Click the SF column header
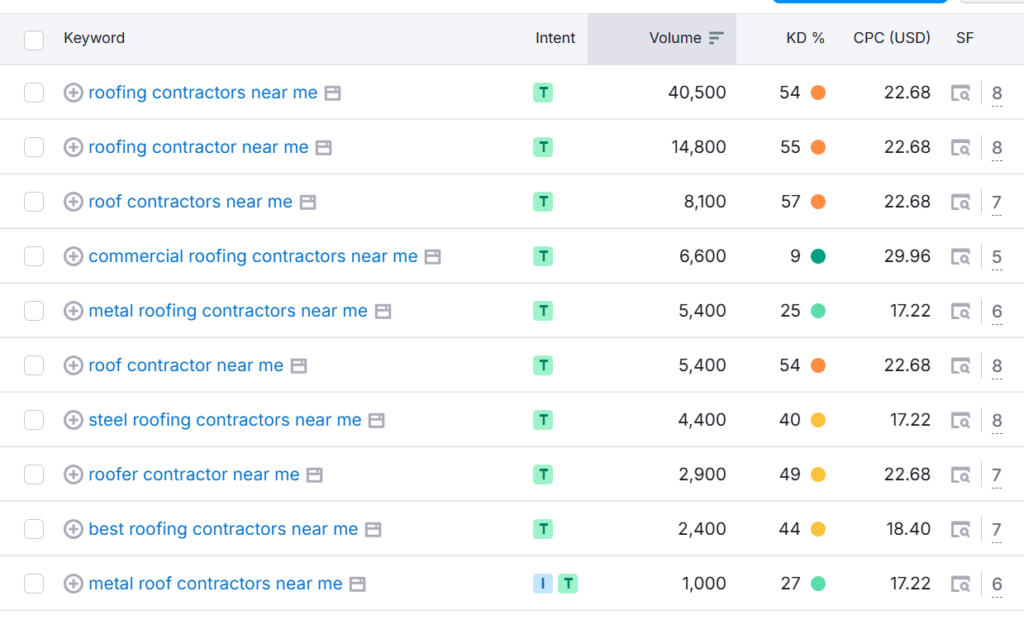This screenshot has height=620, width=1024. tap(965, 39)
